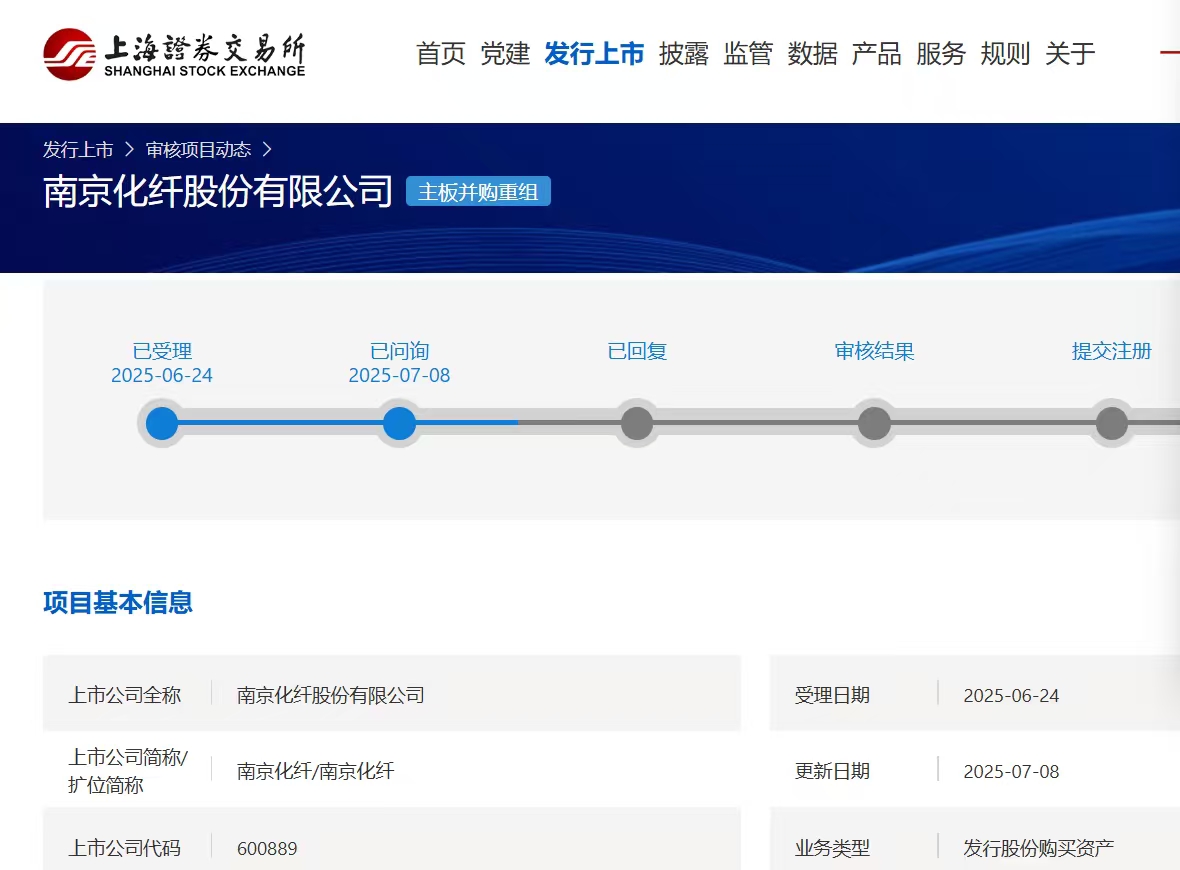Viewport: 1180px width, 870px height.
Task: Open the 数据 menu item
Action: (812, 53)
